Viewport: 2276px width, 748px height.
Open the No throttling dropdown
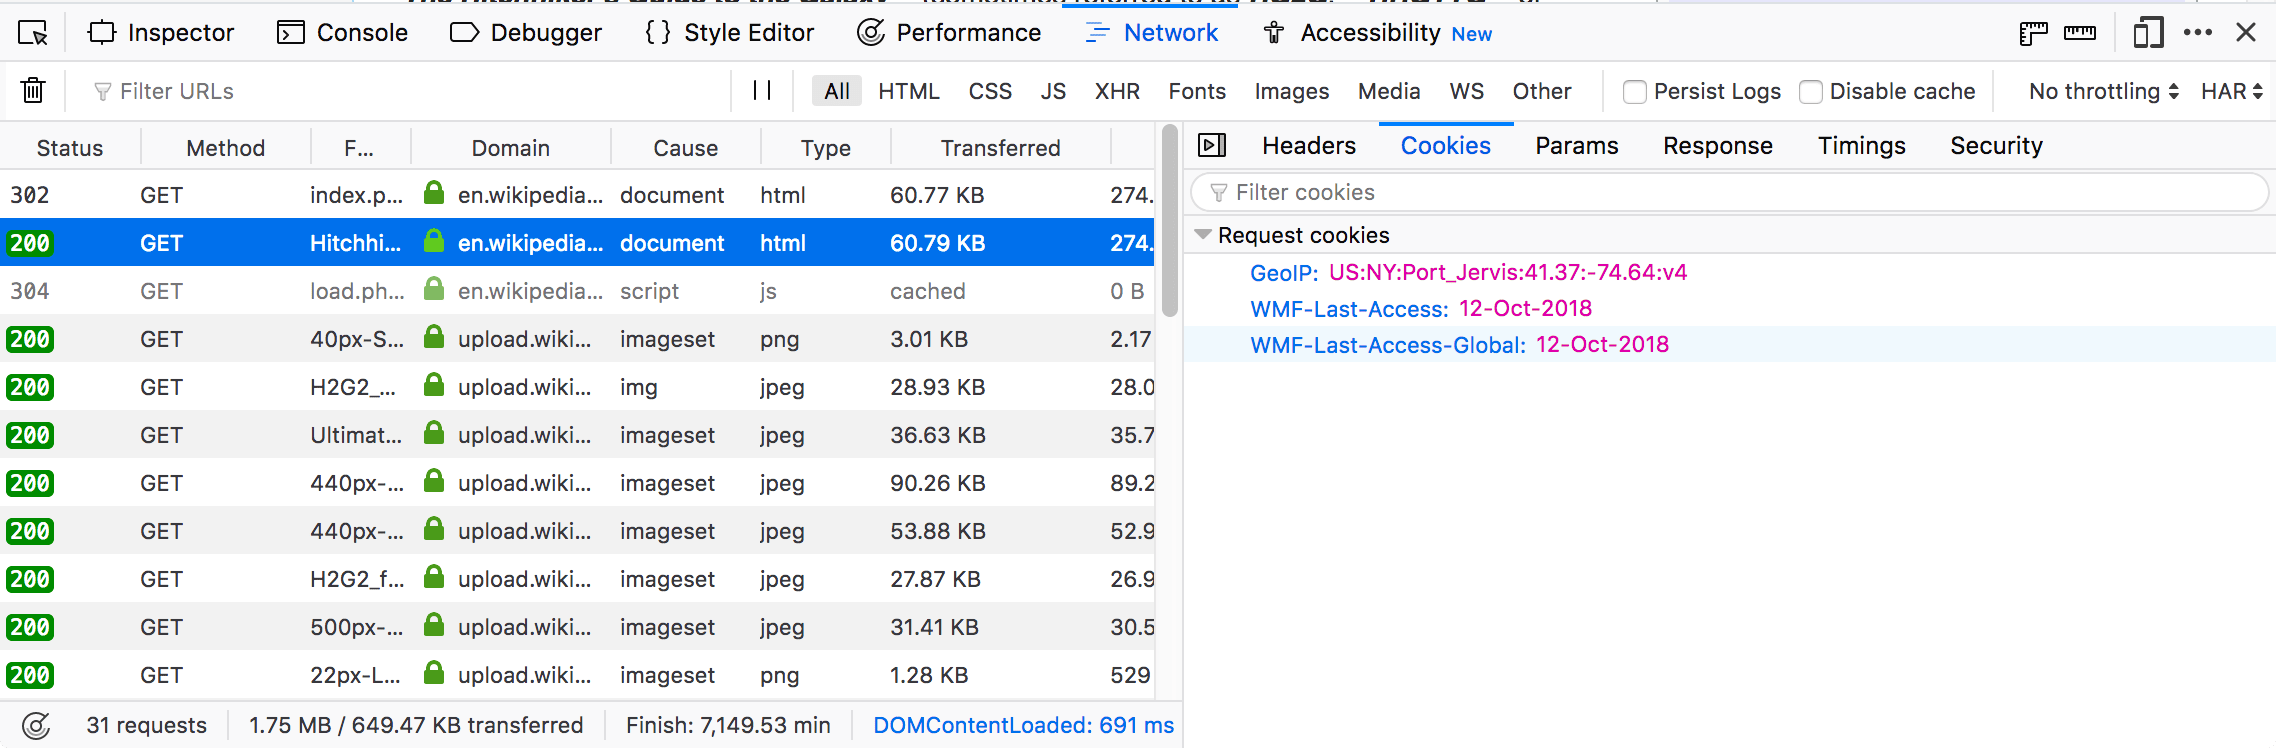pos(2103,91)
